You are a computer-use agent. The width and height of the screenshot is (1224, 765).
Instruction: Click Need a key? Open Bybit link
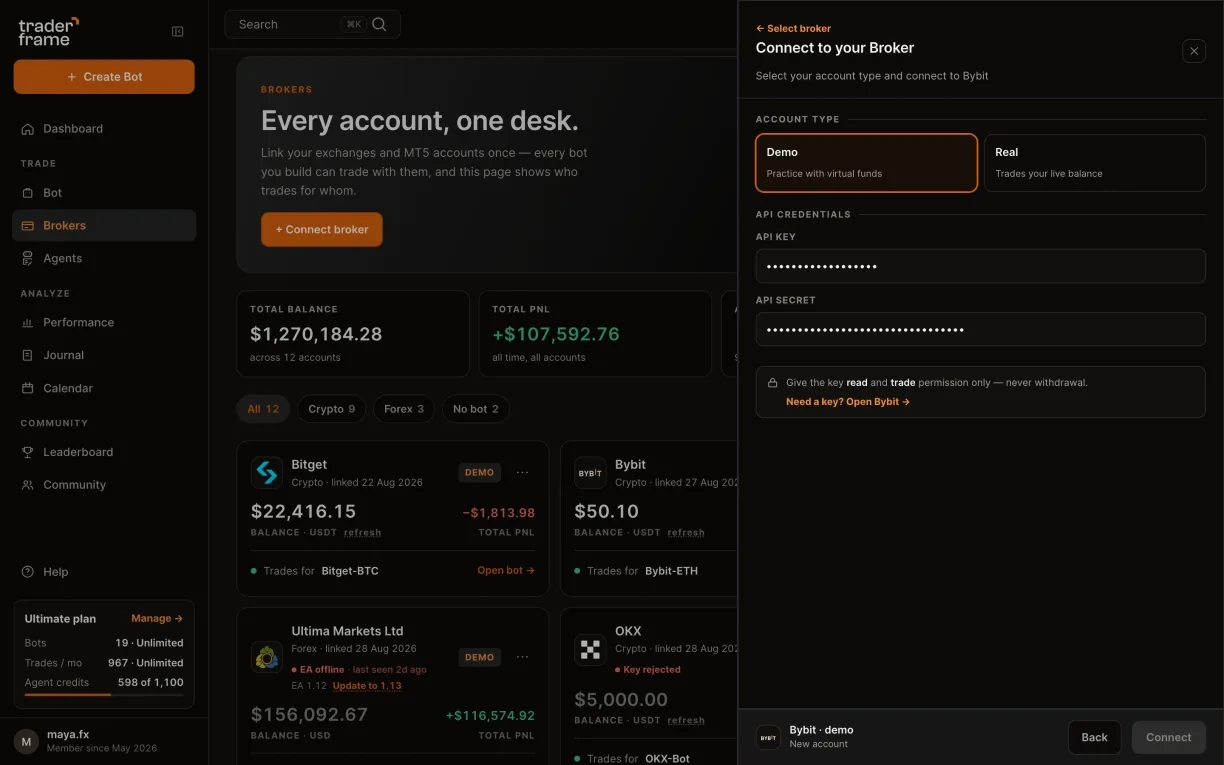848,402
